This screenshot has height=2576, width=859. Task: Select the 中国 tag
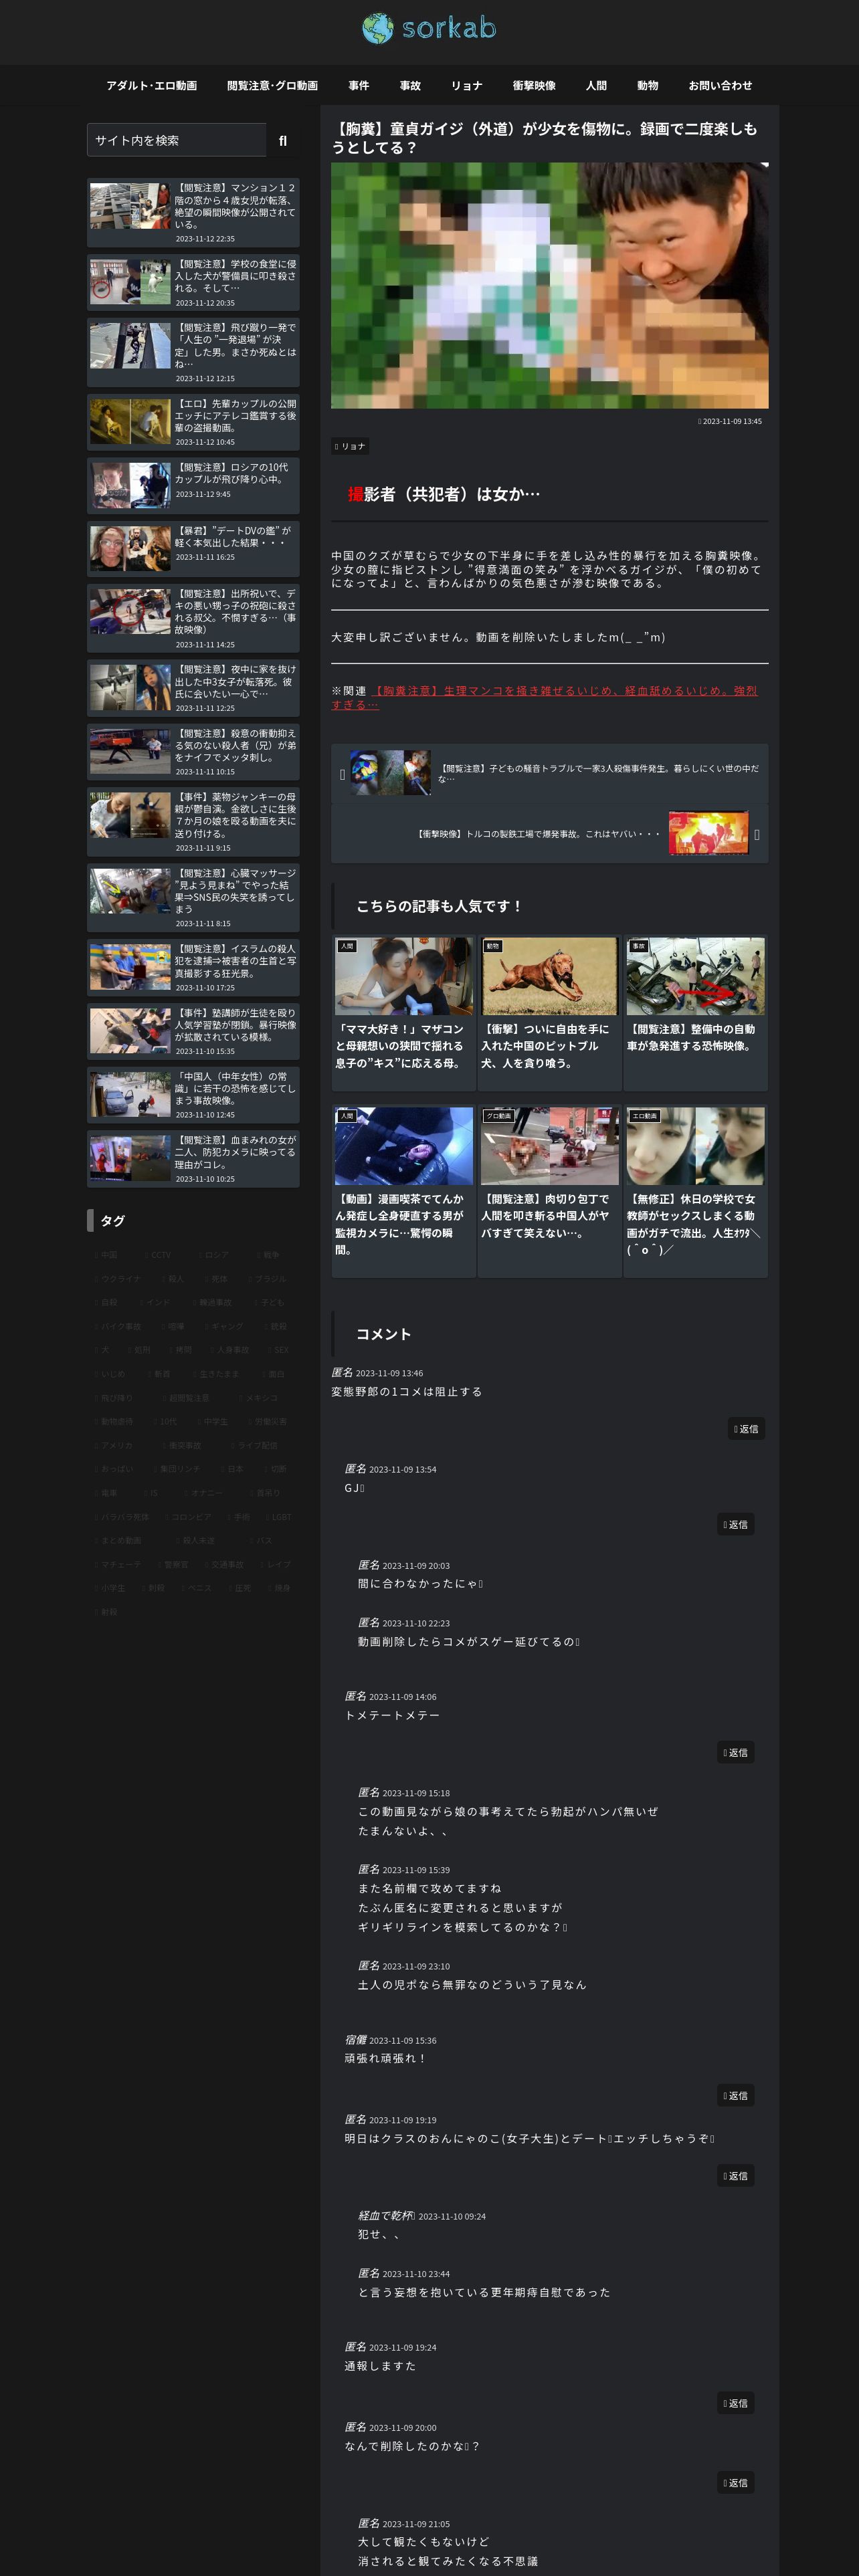pos(105,1255)
